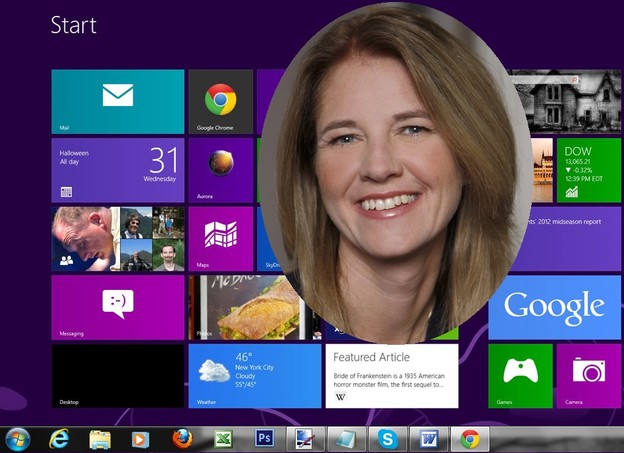
Task: Open Skype from the taskbar
Action: pos(386,438)
